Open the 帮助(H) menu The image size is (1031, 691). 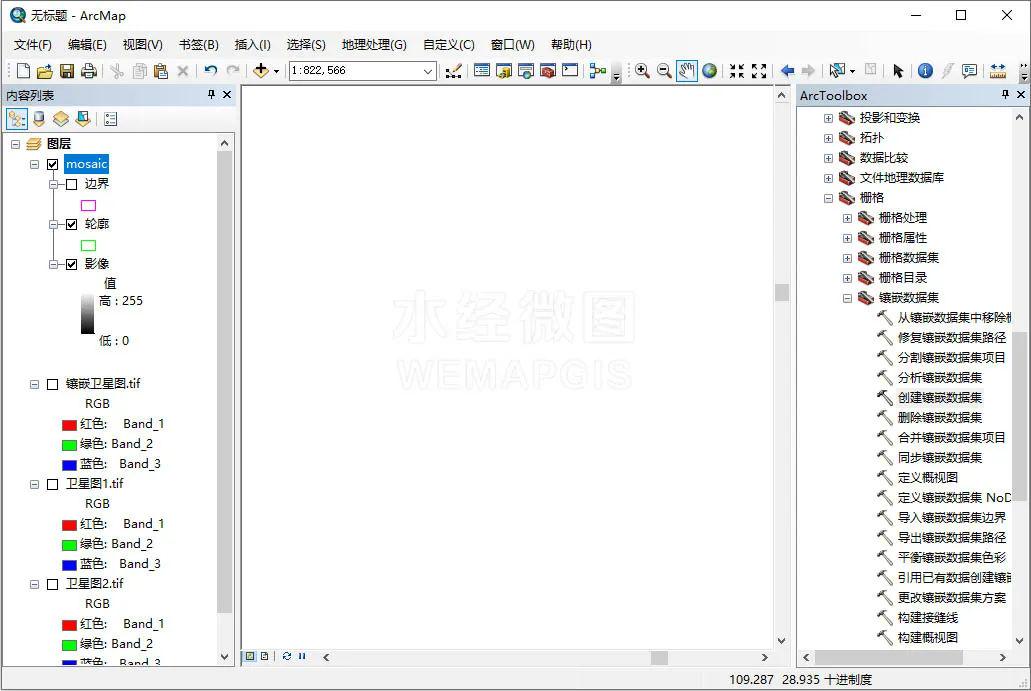[571, 45]
